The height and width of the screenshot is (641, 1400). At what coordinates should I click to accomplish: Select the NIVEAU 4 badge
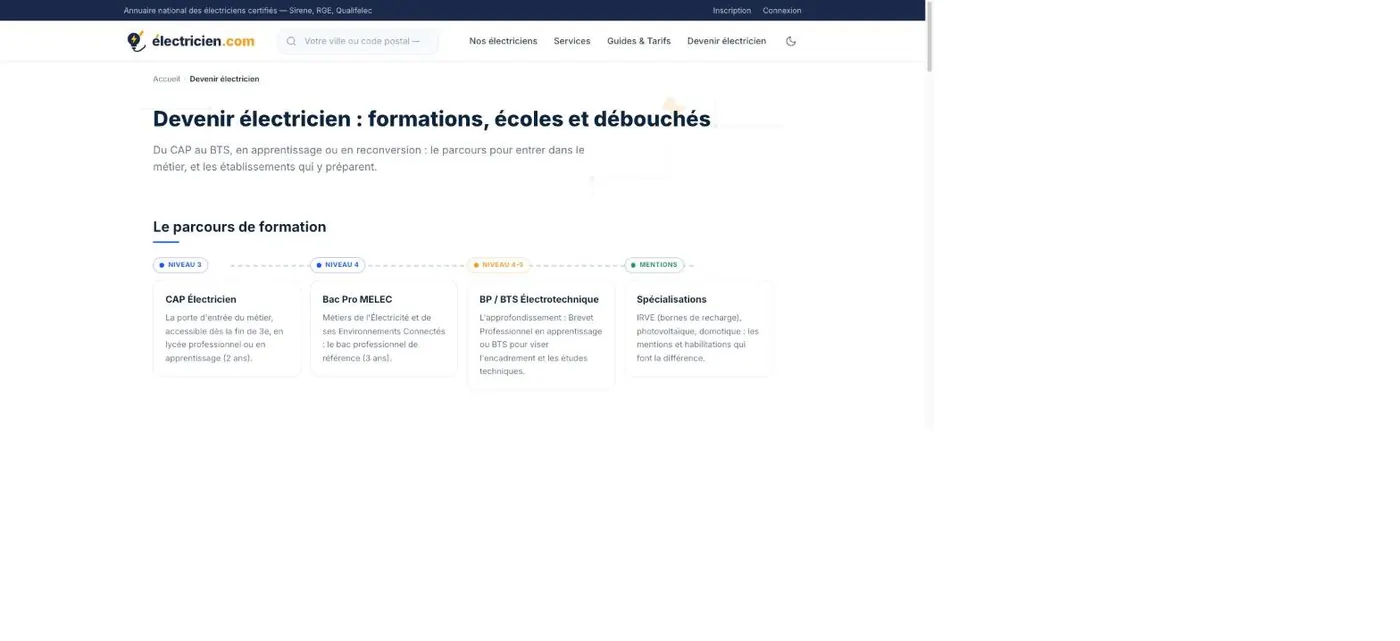pos(337,265)
